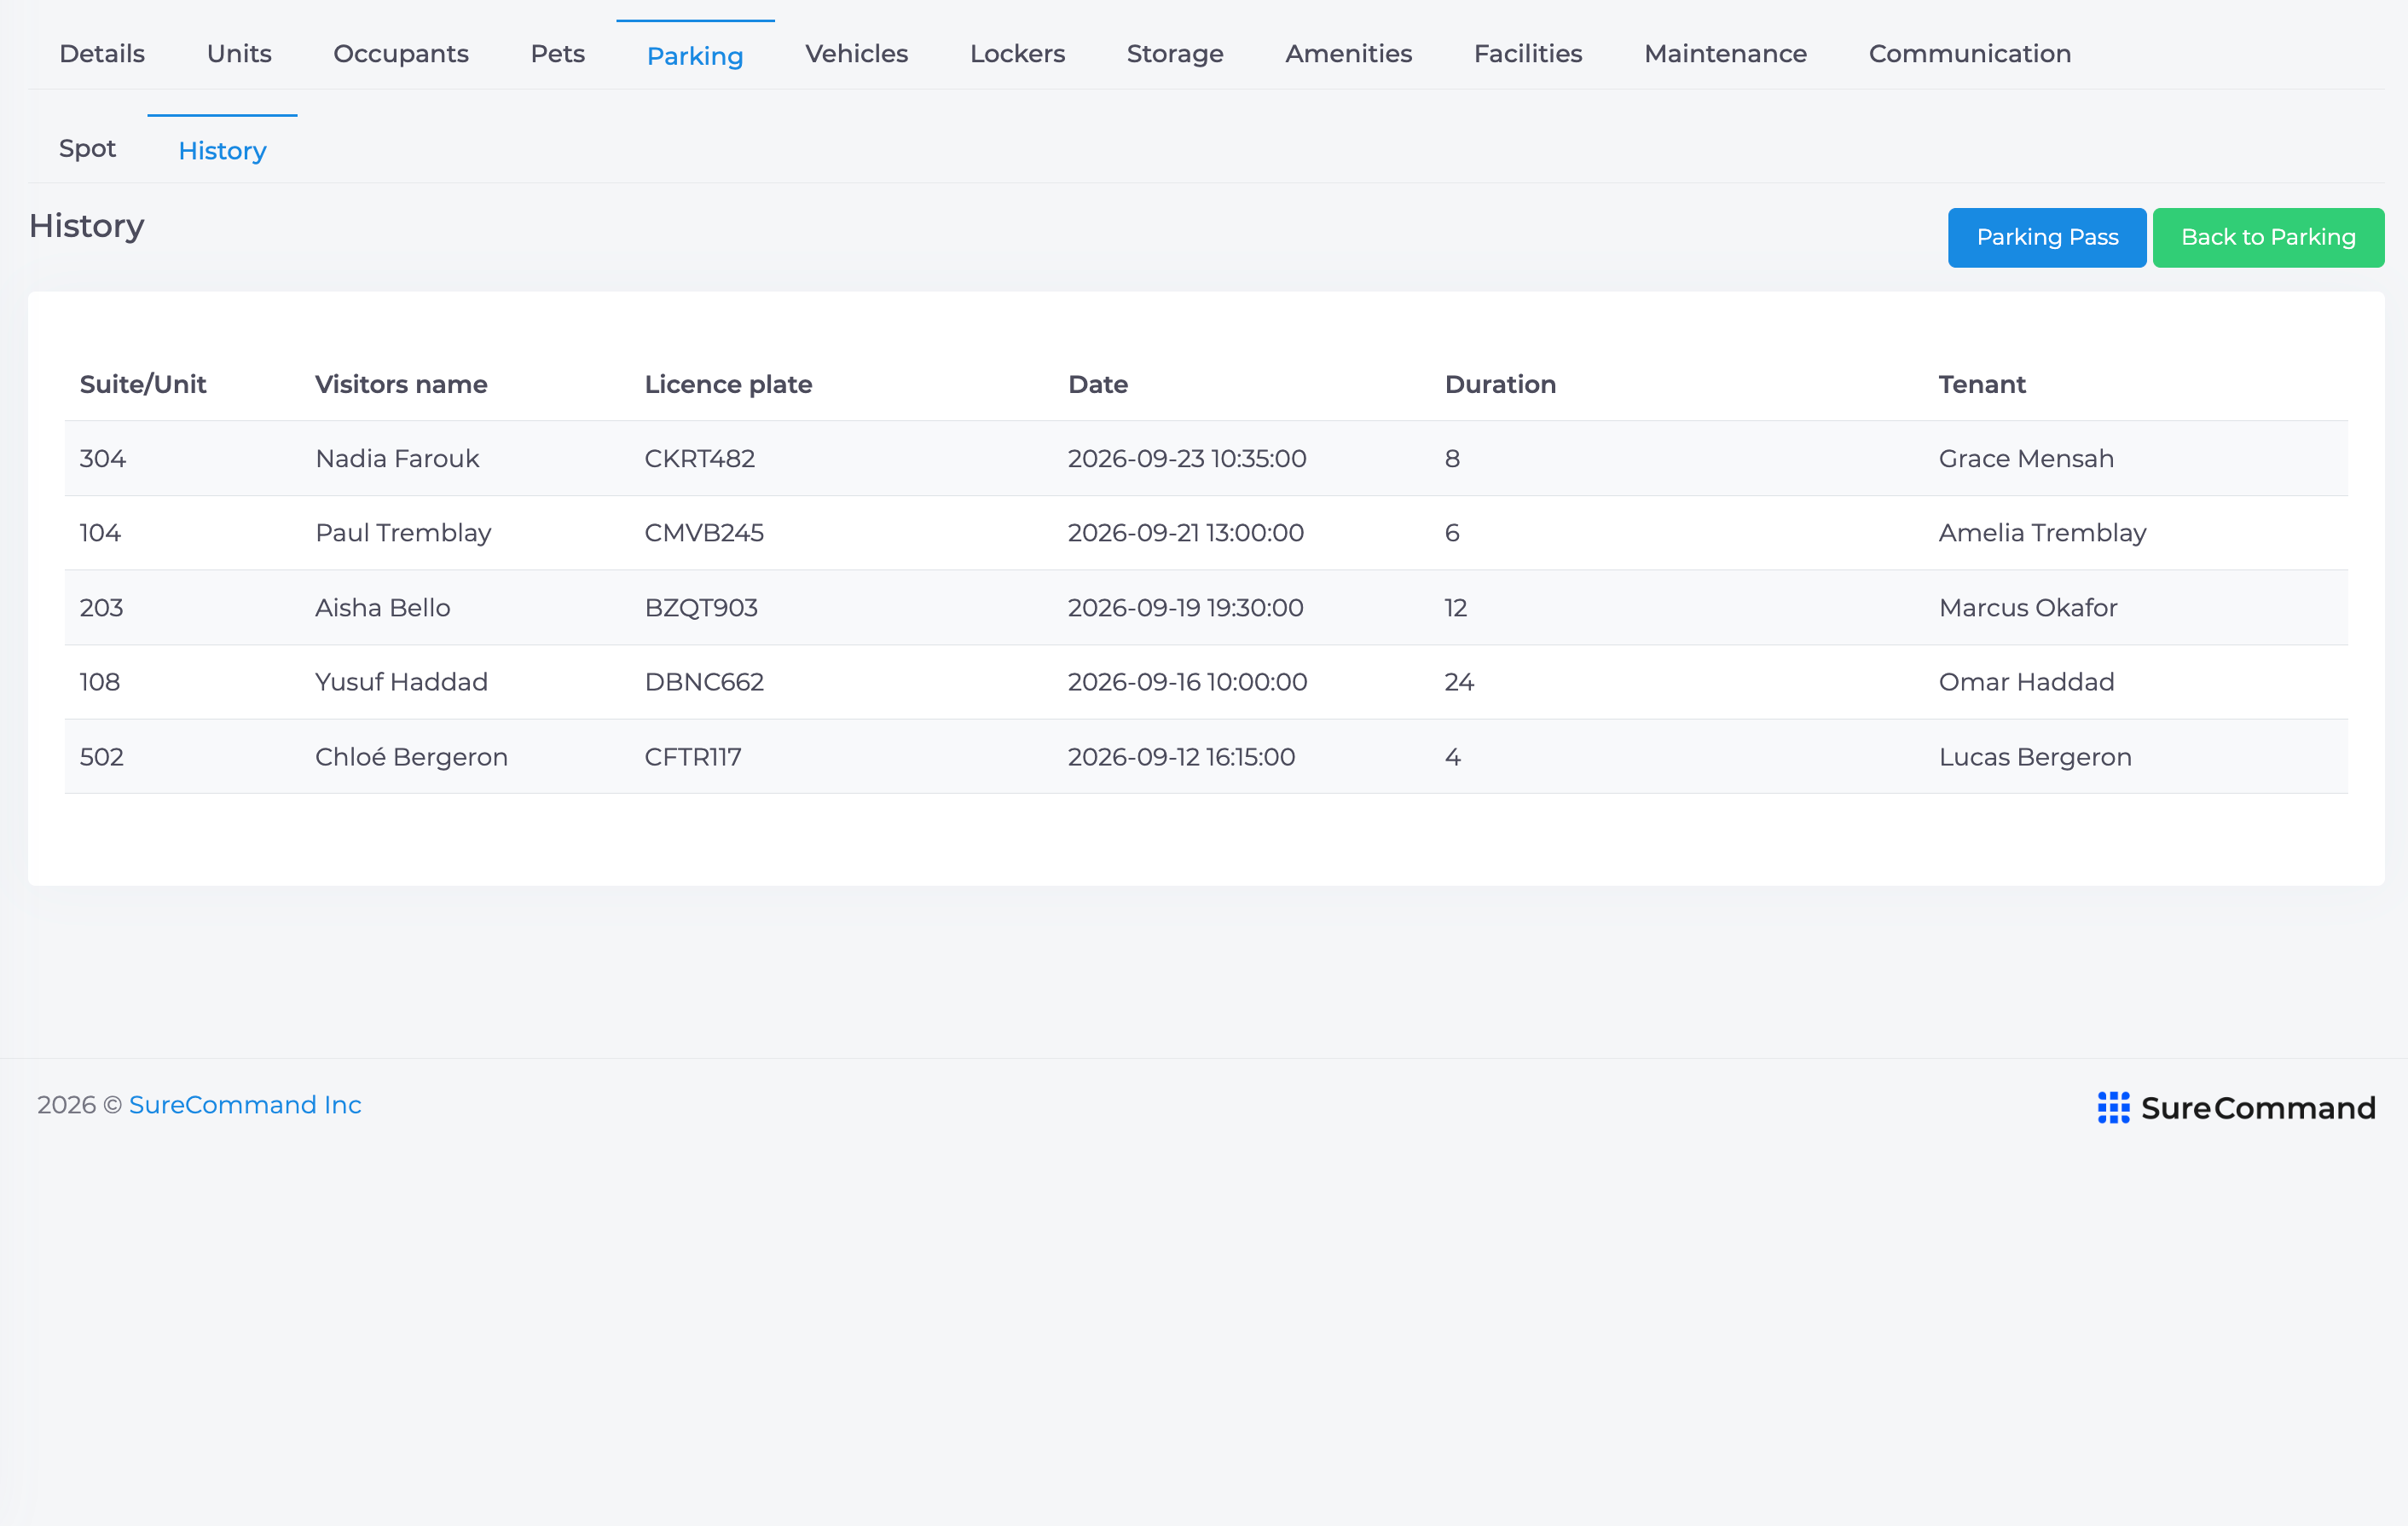The image size is (2408, 1526).
Task: Click suite number 502
Action: 102,756
